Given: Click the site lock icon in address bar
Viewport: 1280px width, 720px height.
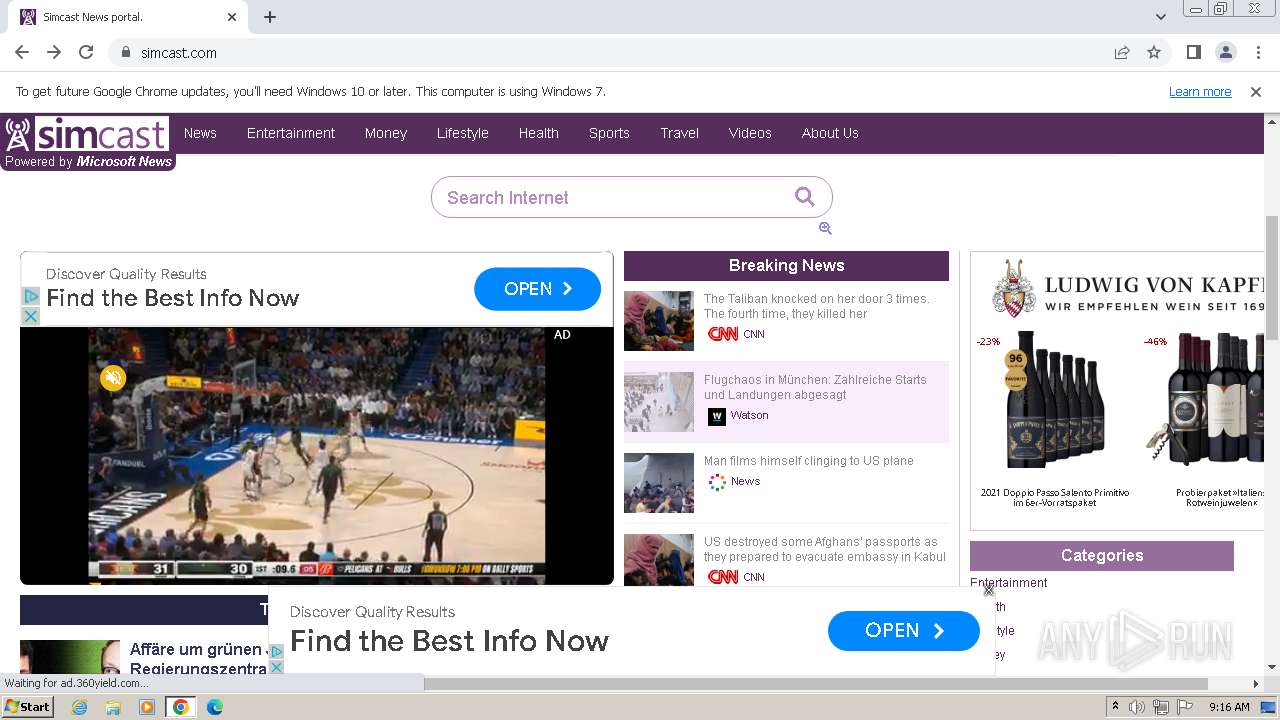Looking at the screenshot, I should 125,52.
